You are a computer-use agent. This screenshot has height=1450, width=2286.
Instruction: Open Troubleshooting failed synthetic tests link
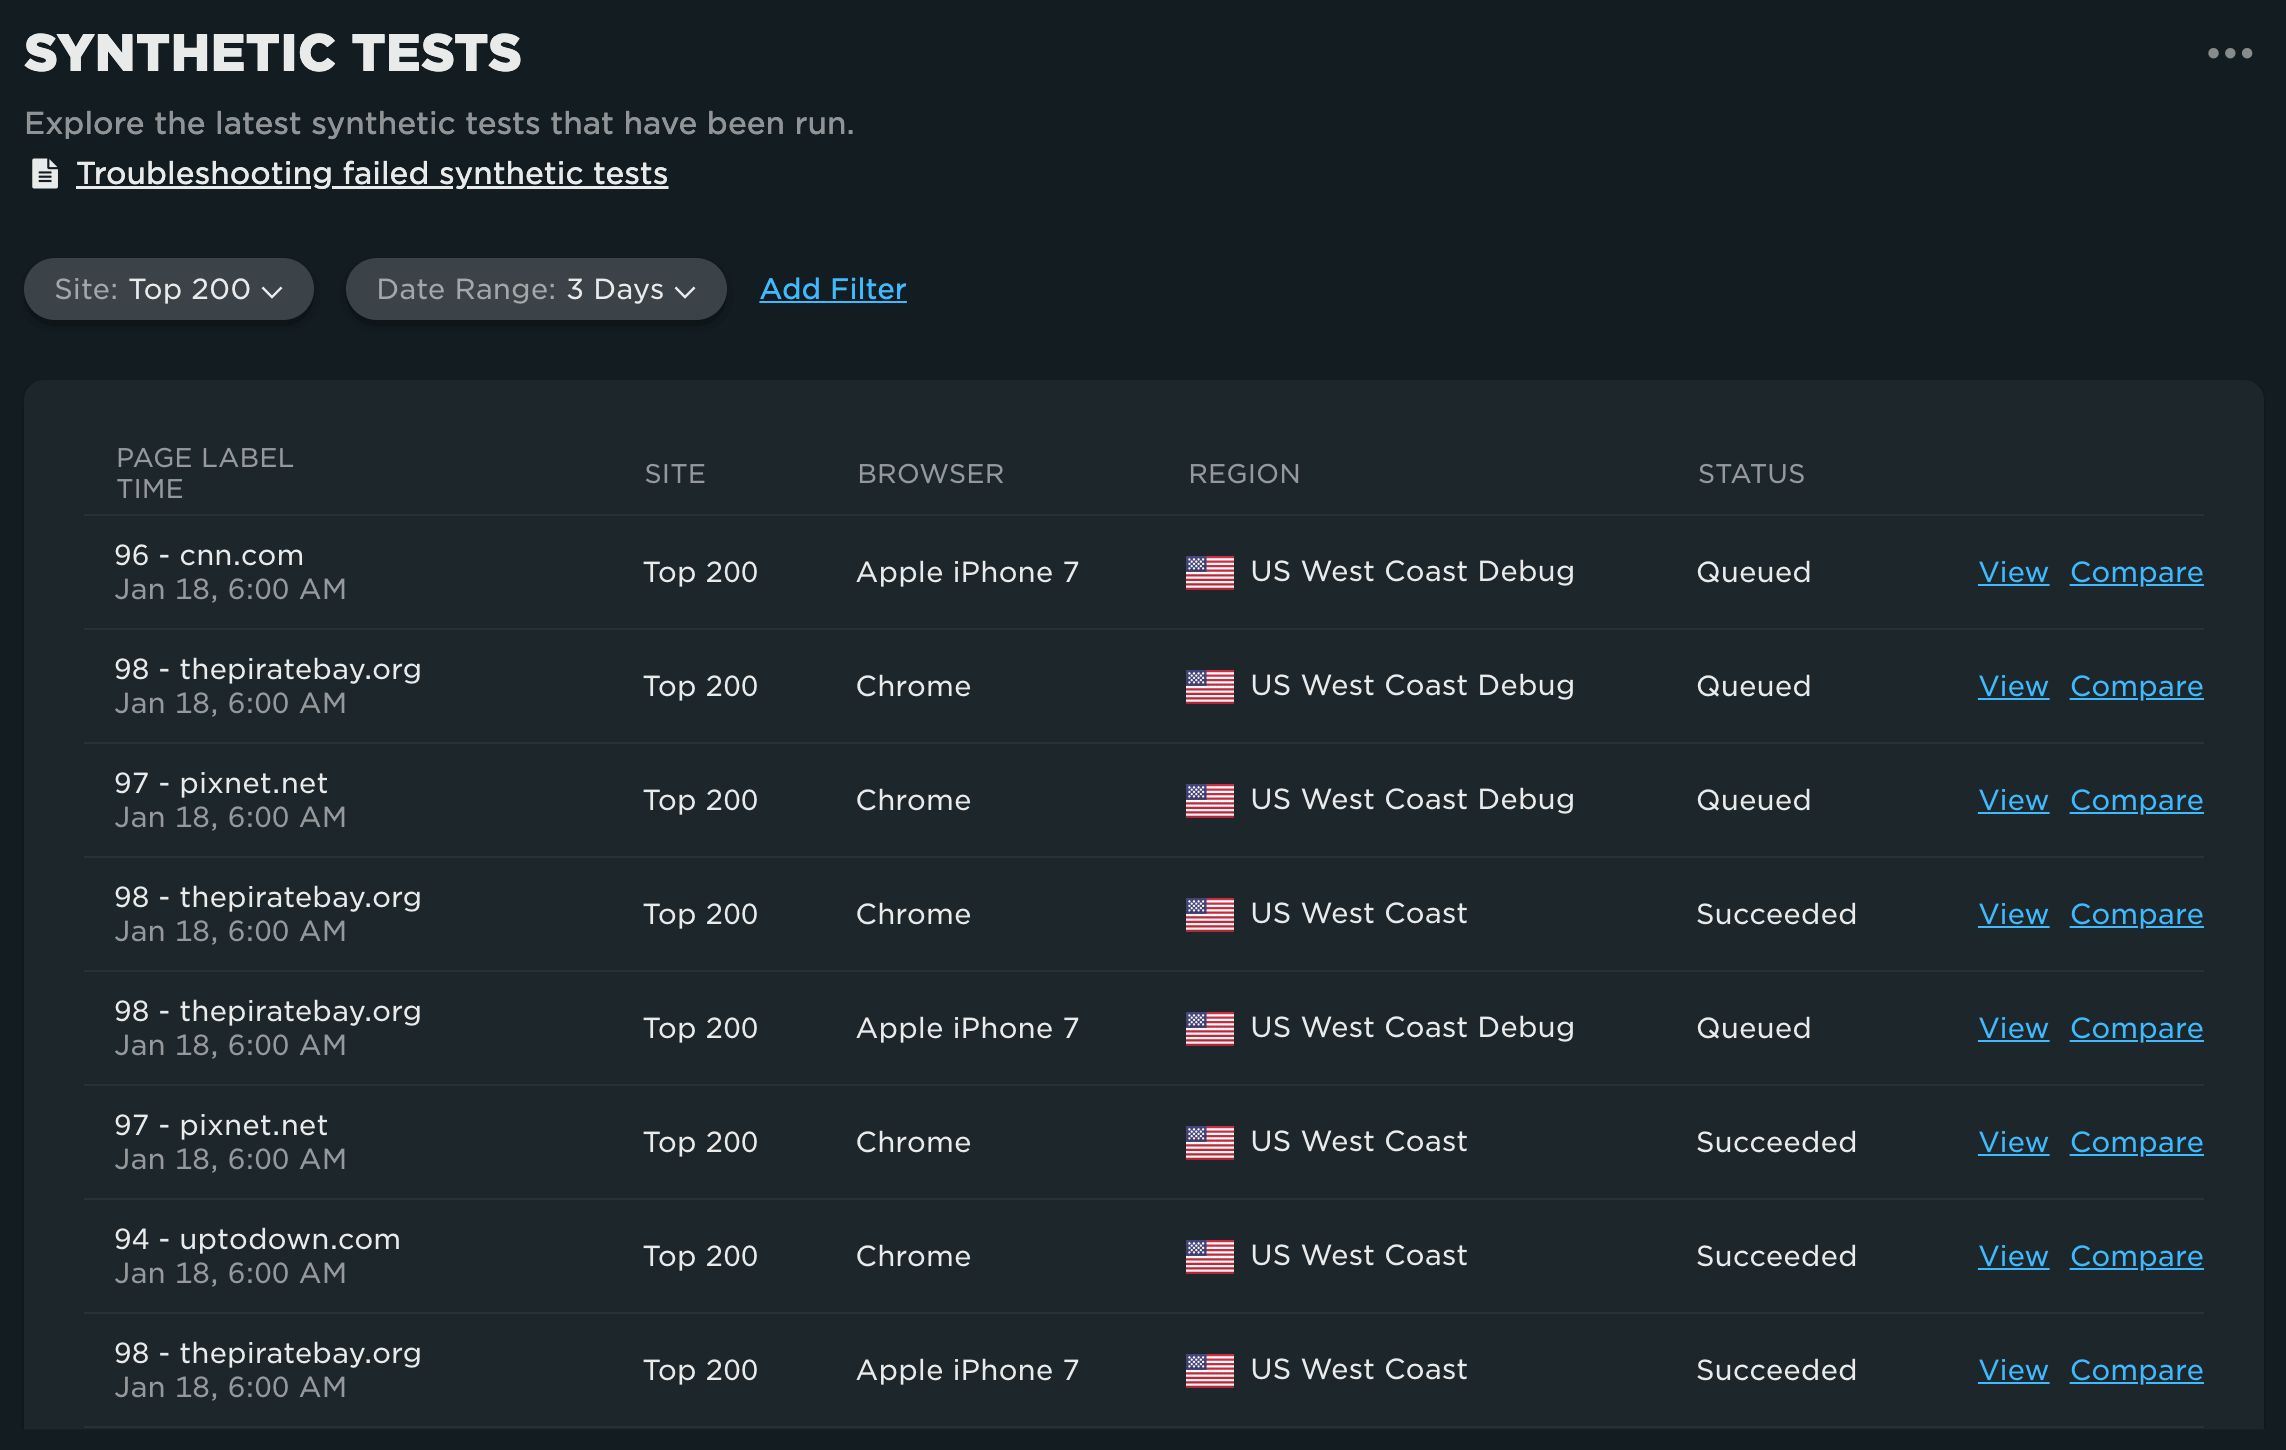[x=372, y=173]
